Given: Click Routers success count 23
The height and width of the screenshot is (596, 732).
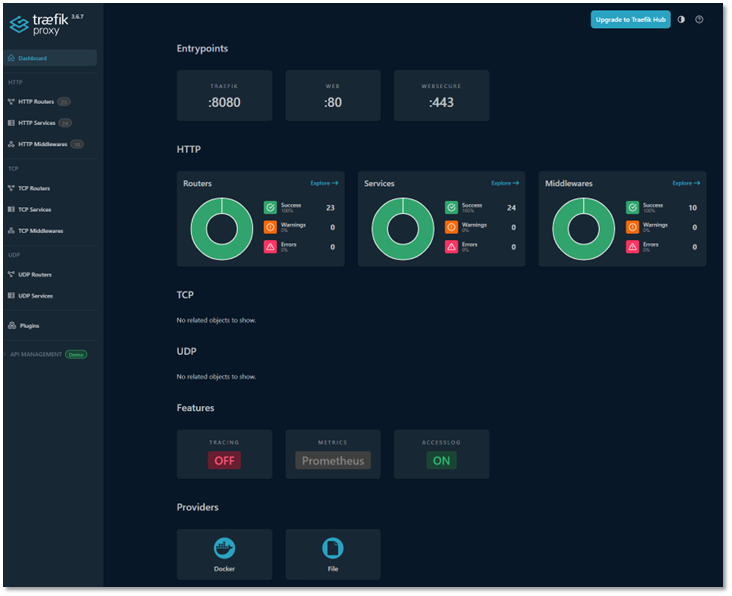Looking at the screenshot, I should tap(331, 208).
